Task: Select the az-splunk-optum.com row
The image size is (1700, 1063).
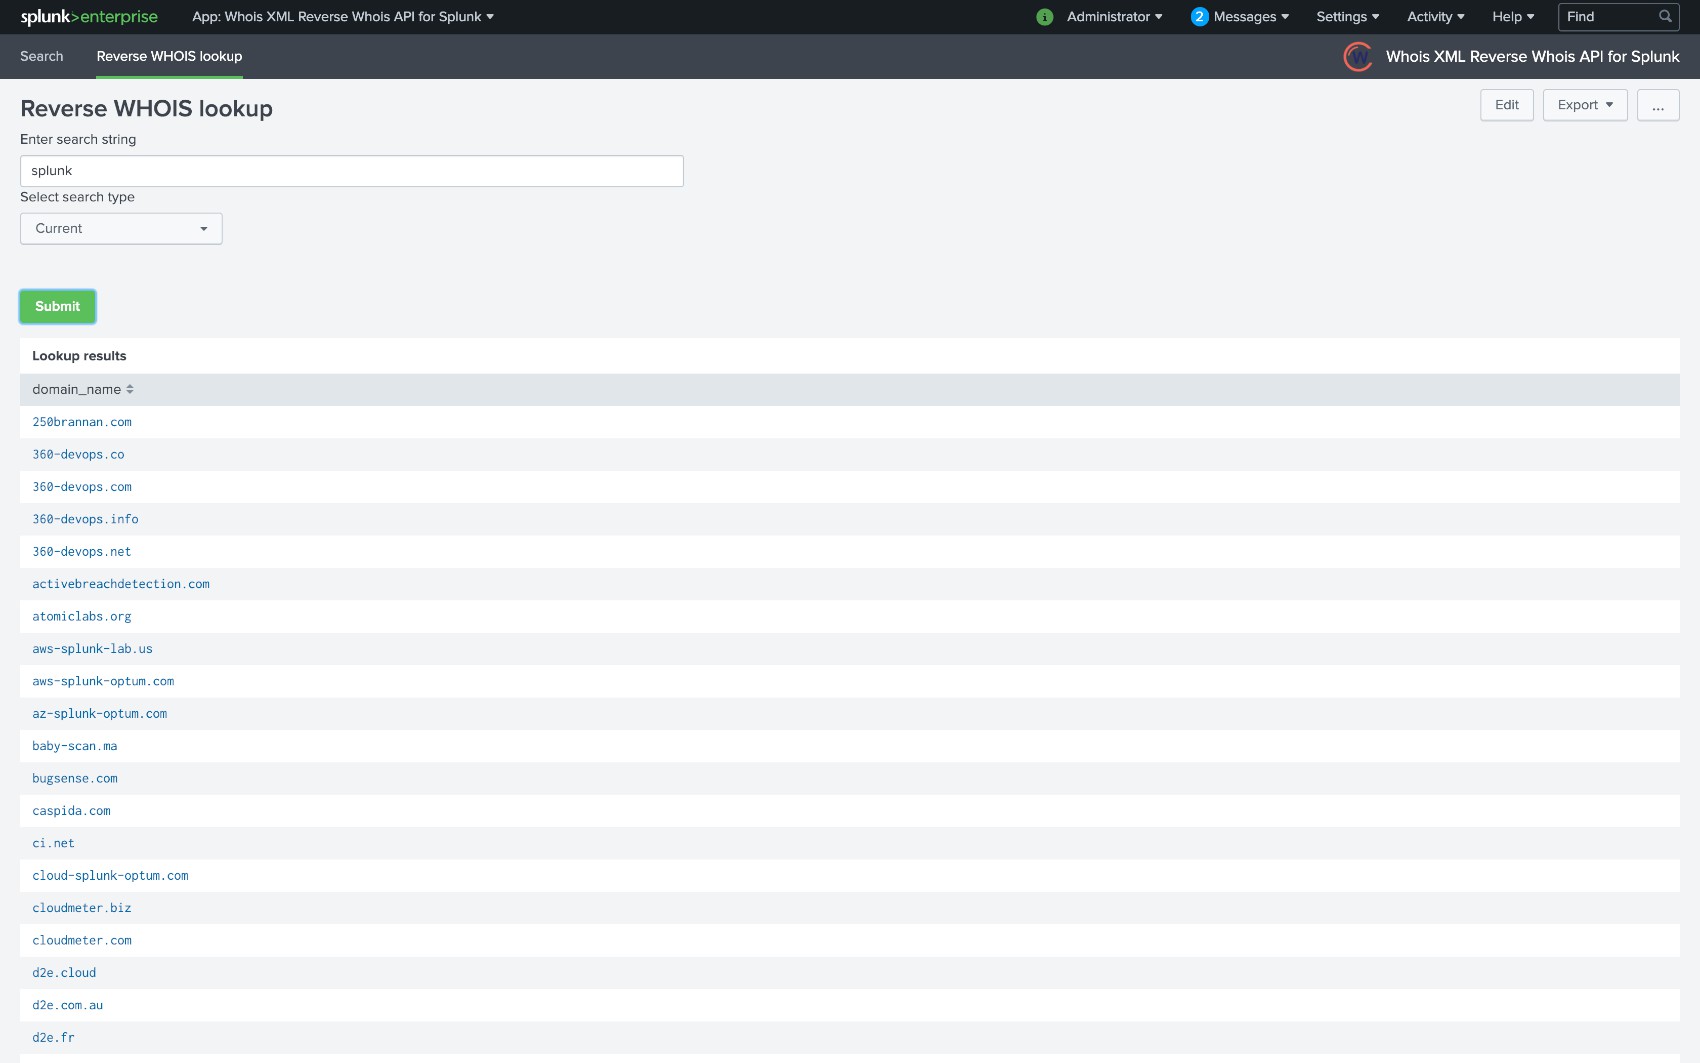Action: 850,714
